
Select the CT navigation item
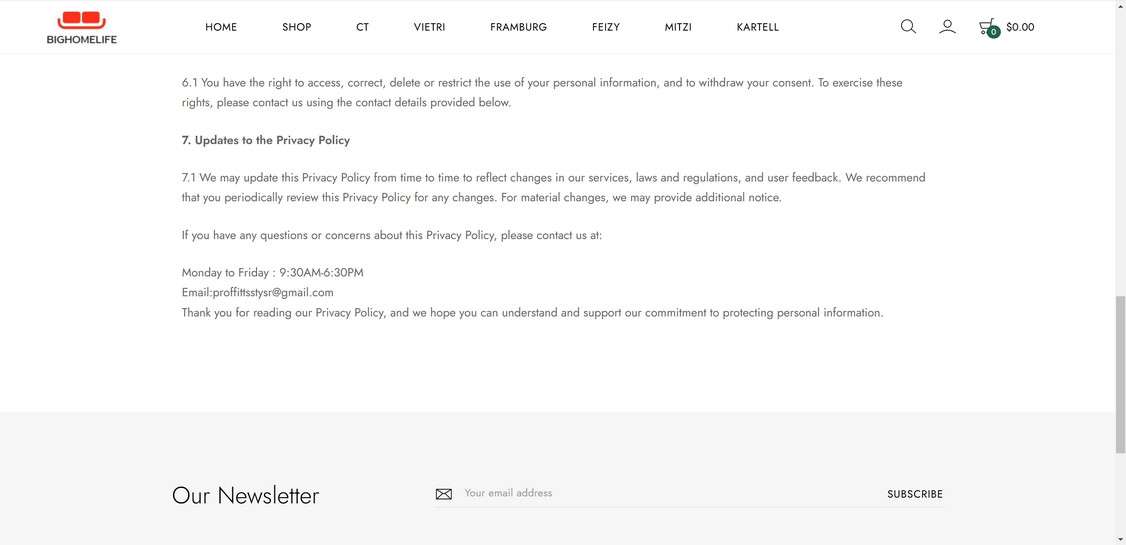tap(362, 27)
